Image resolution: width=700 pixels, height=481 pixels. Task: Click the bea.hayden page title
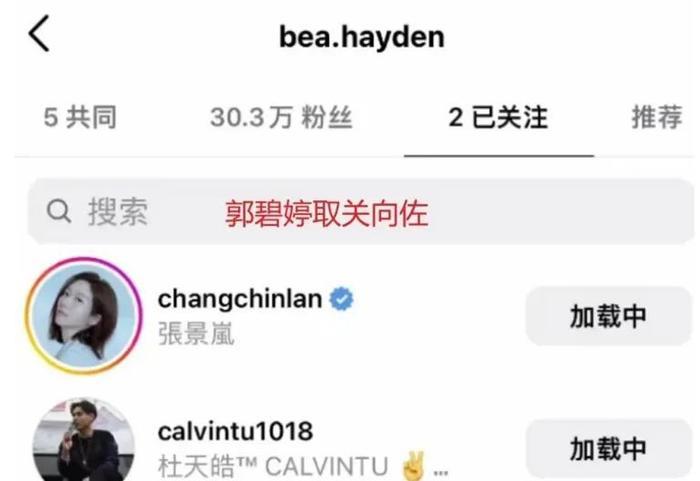362,37
